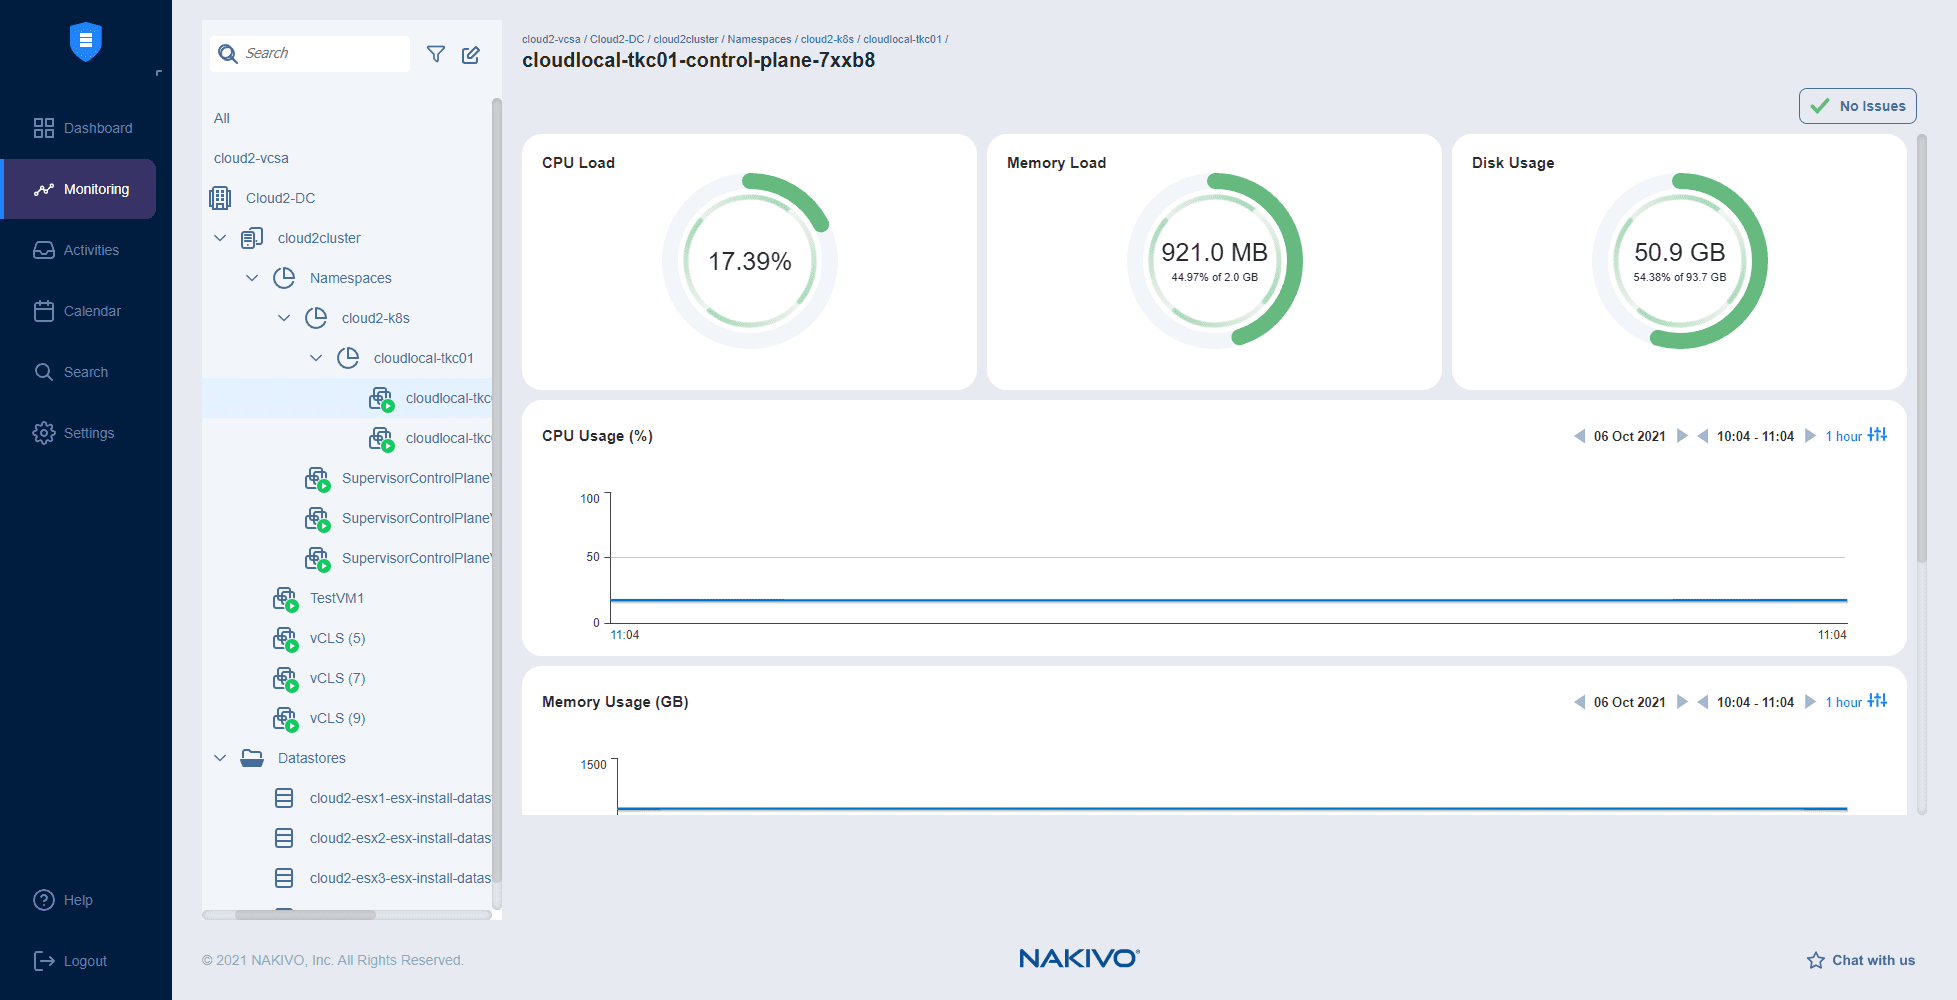
Task: Collapse the Datastores folder node
Action: pyautogui.click(x=220, y=758)
